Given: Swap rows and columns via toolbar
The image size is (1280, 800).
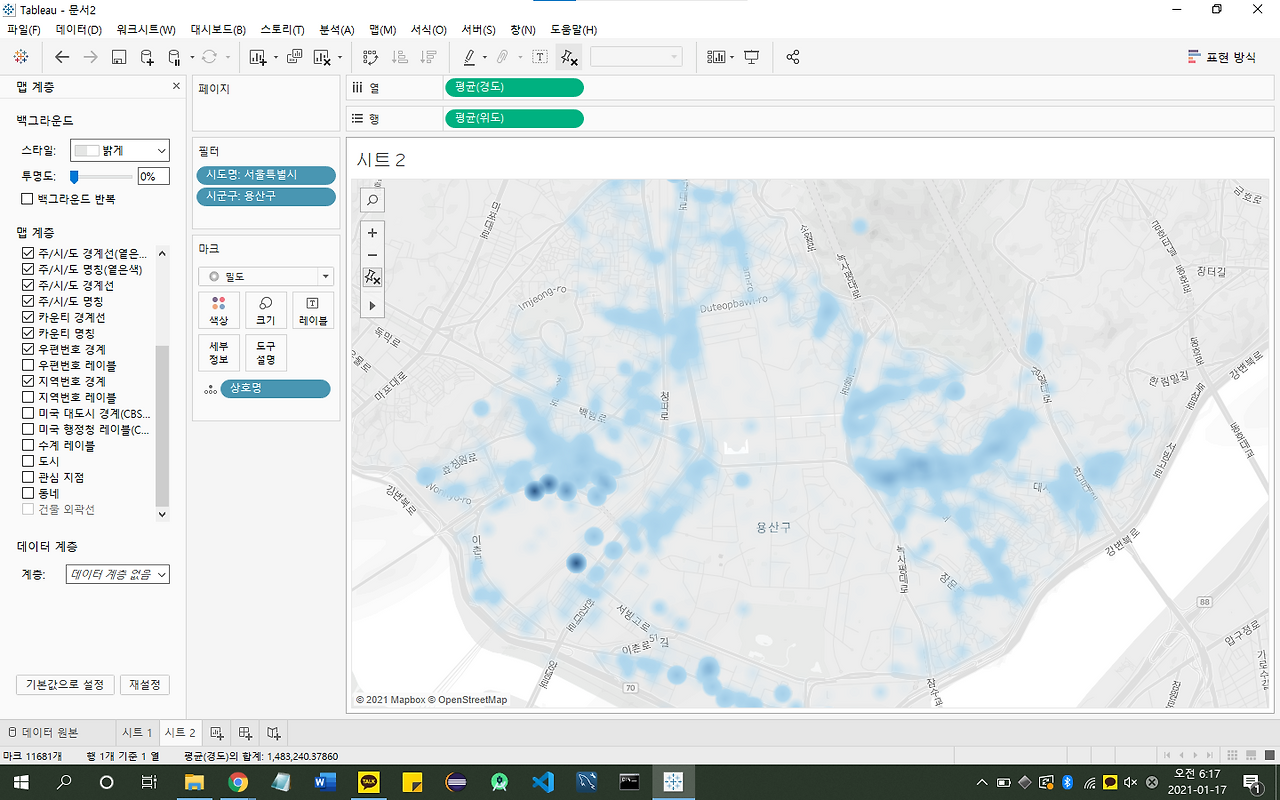Looking at the screenshot, I should tap(370, 57).
